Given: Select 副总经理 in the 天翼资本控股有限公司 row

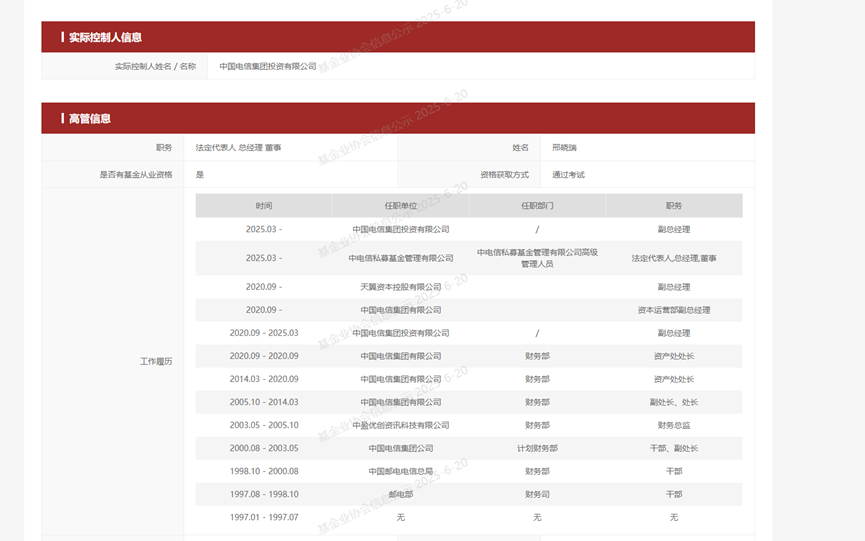Looking at the screenshot, I should coord(674,287).
